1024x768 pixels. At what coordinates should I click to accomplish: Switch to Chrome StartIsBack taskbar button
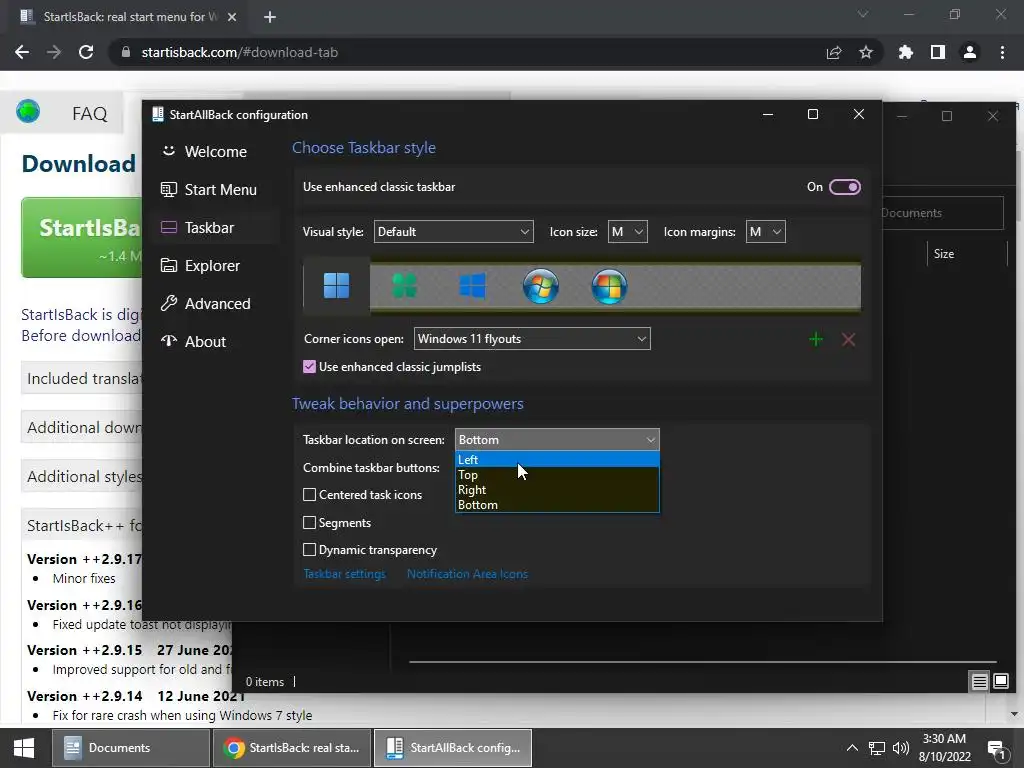(x=292, y=748)
